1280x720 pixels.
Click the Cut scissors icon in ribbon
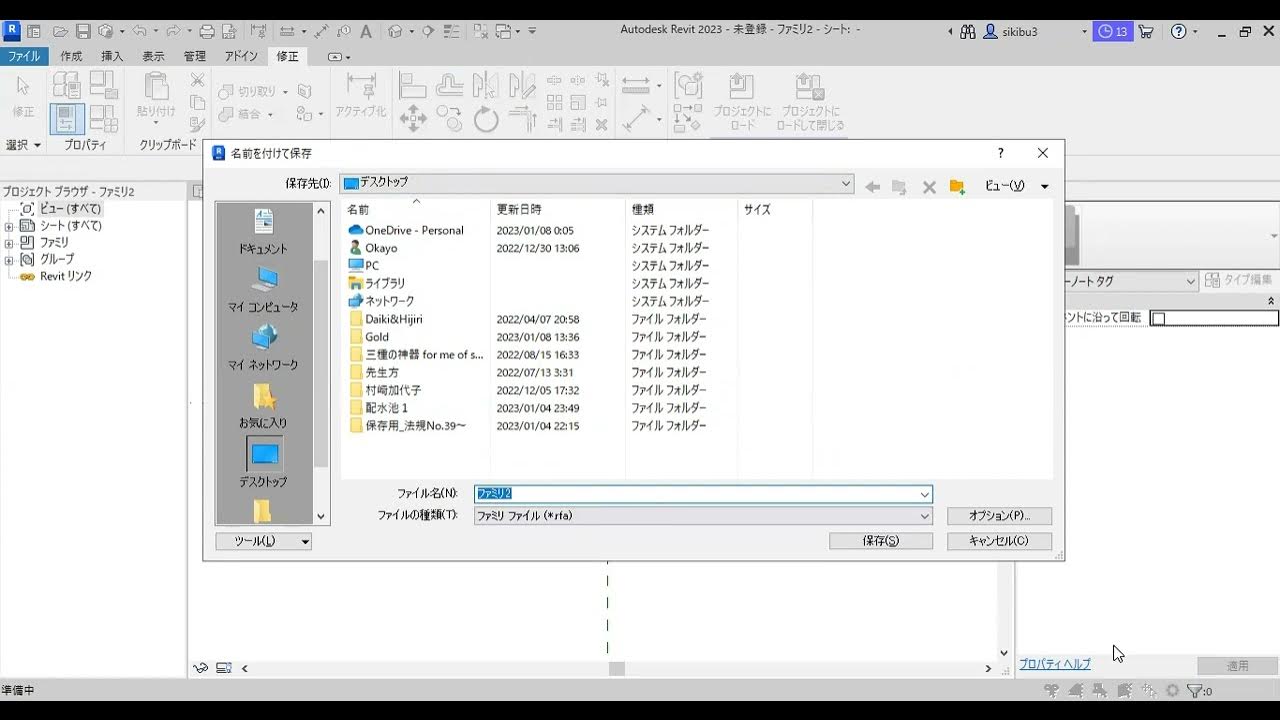tap(197, 80)
